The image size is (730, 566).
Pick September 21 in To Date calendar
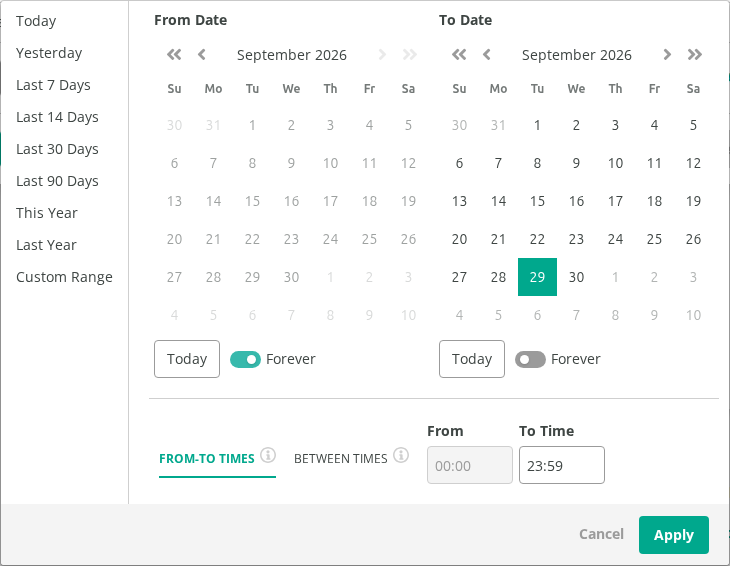[498, 239]
